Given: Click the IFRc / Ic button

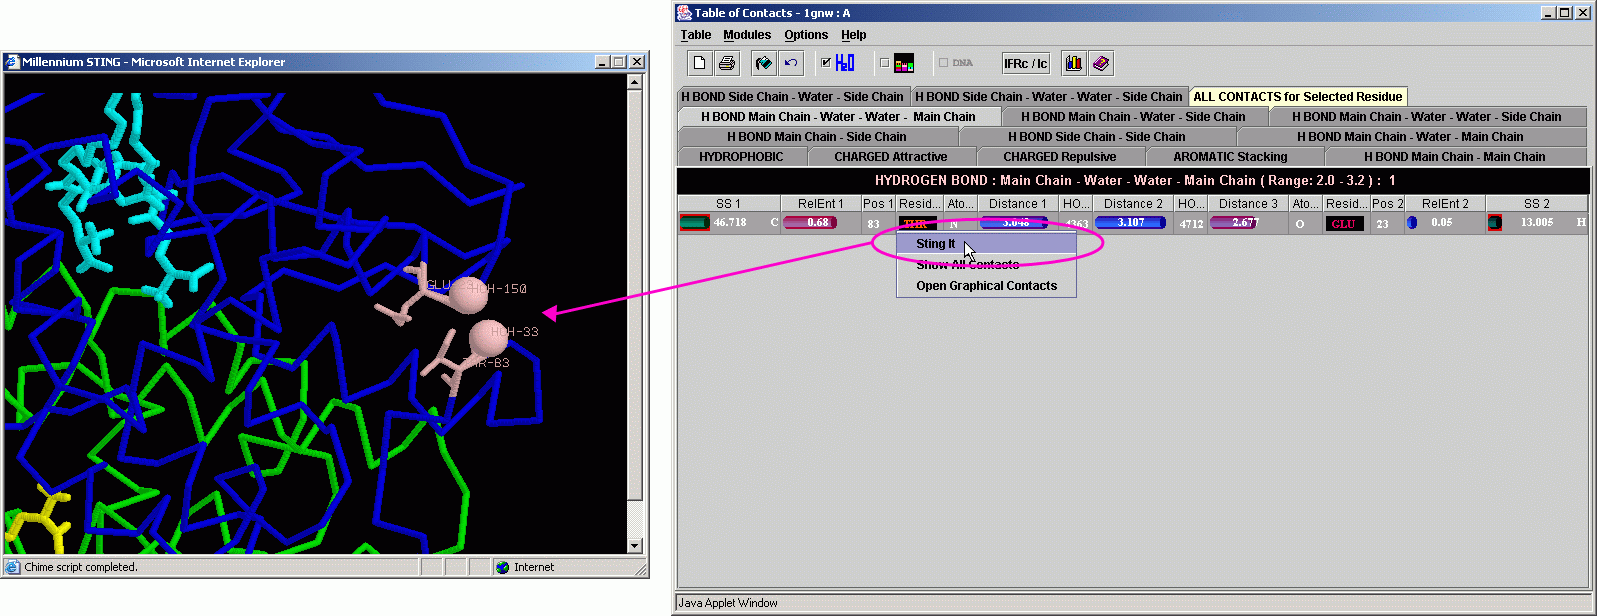Looking at the screenshot, I should point(1026,63).
